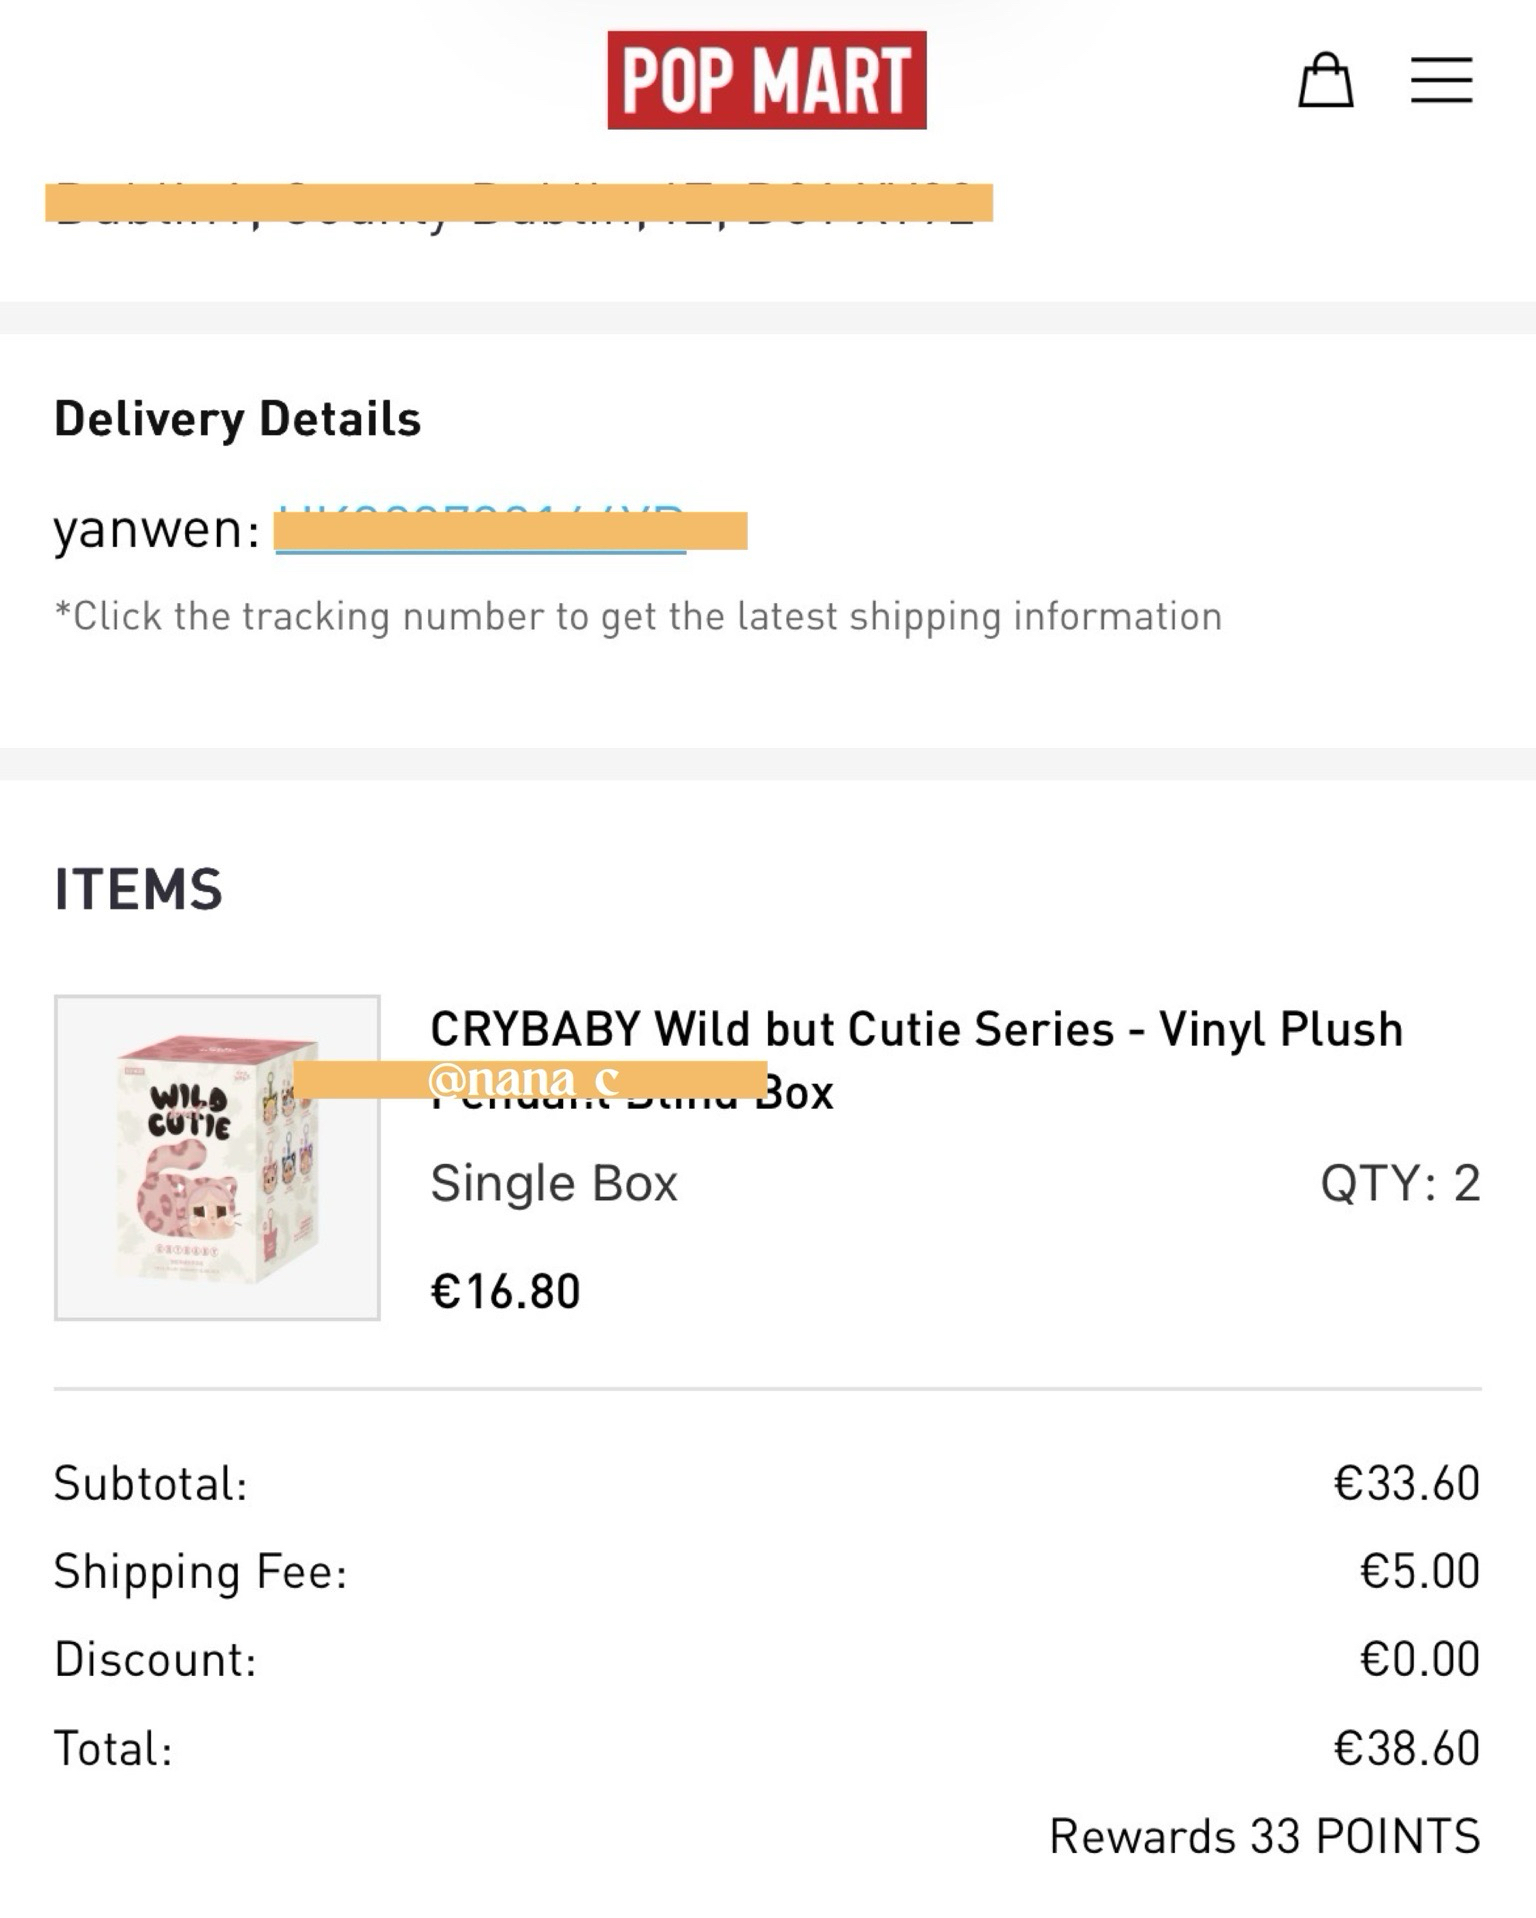Tap the Rewards 33 POINTS text
The height and width of the screenshot is (1918, 1536).
[1264, 1836]
